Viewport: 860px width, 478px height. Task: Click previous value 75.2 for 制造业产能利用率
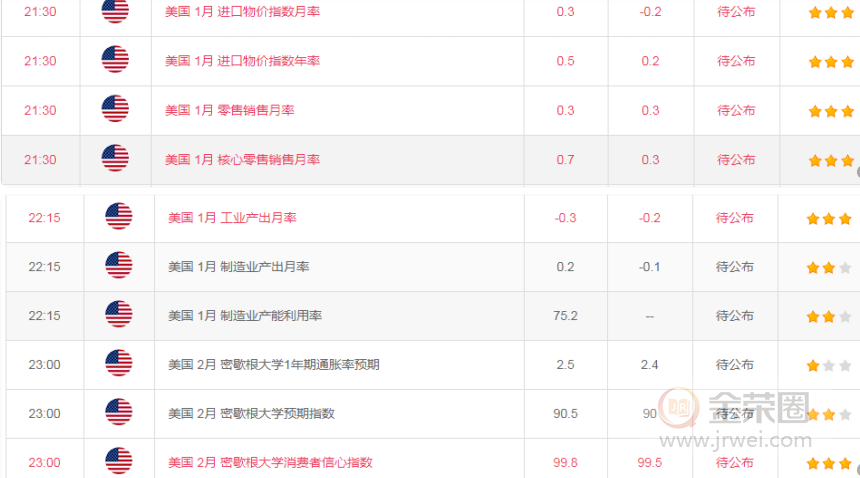coord(565,316)
